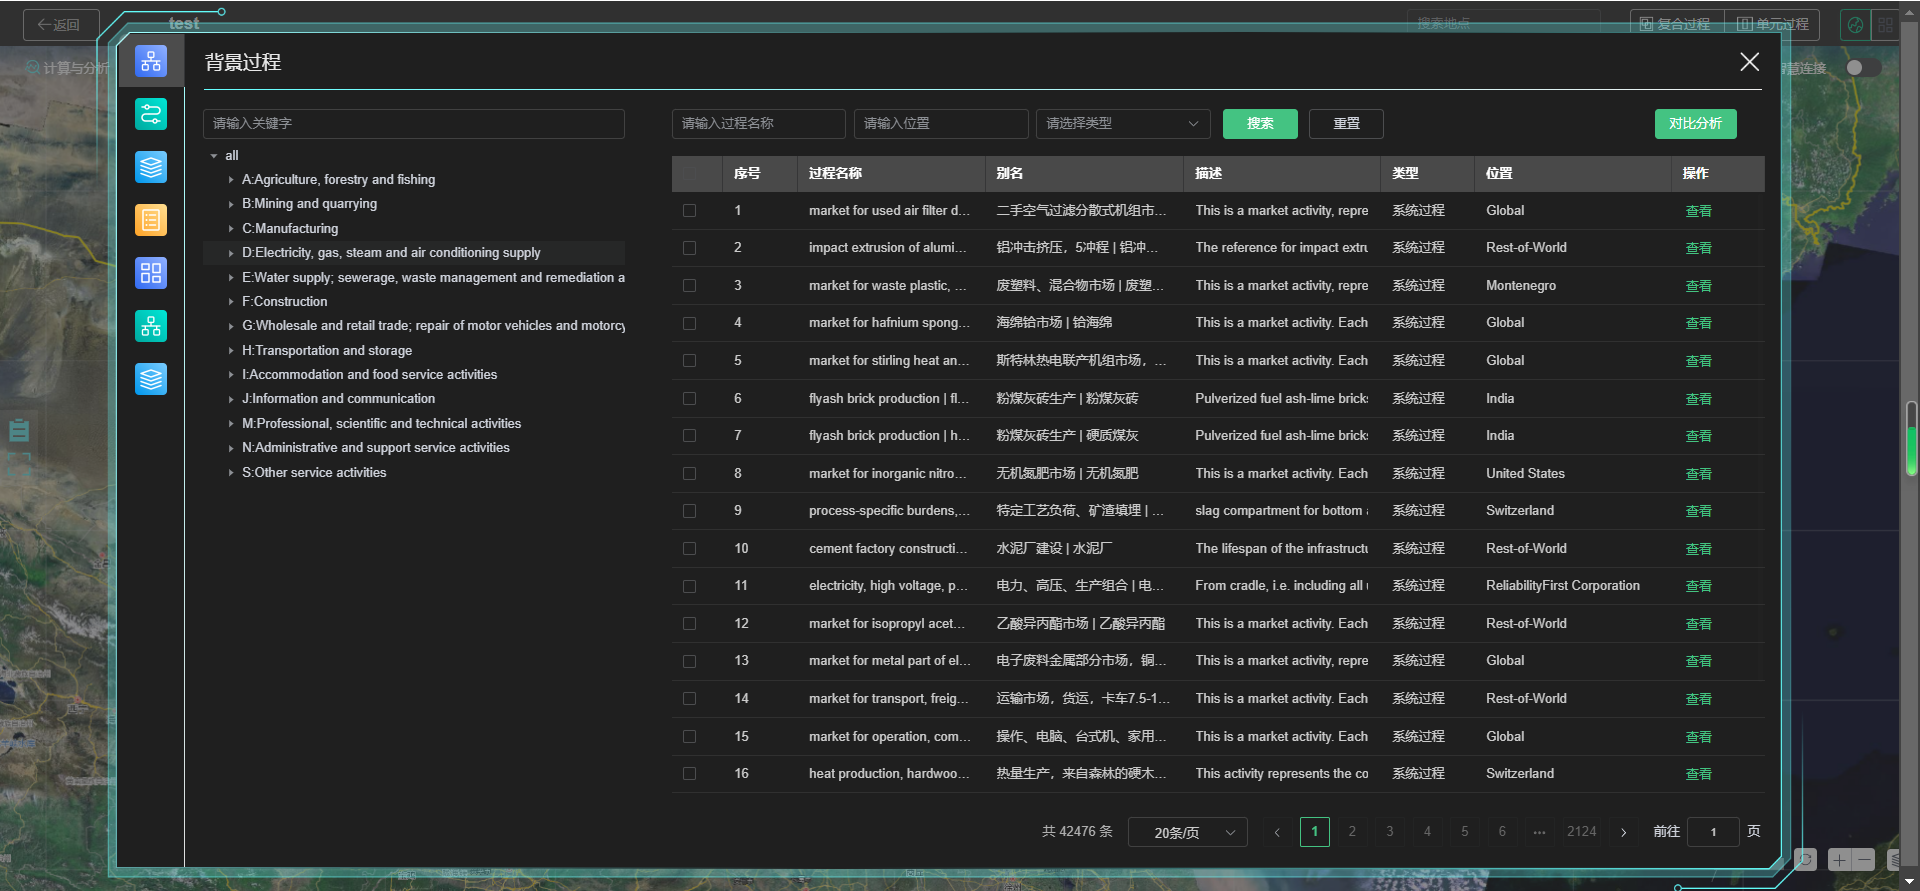Expand F:Construction tree node
Image resolution: width=1920 pixels, height=891 pixels.
coord(231,302)
